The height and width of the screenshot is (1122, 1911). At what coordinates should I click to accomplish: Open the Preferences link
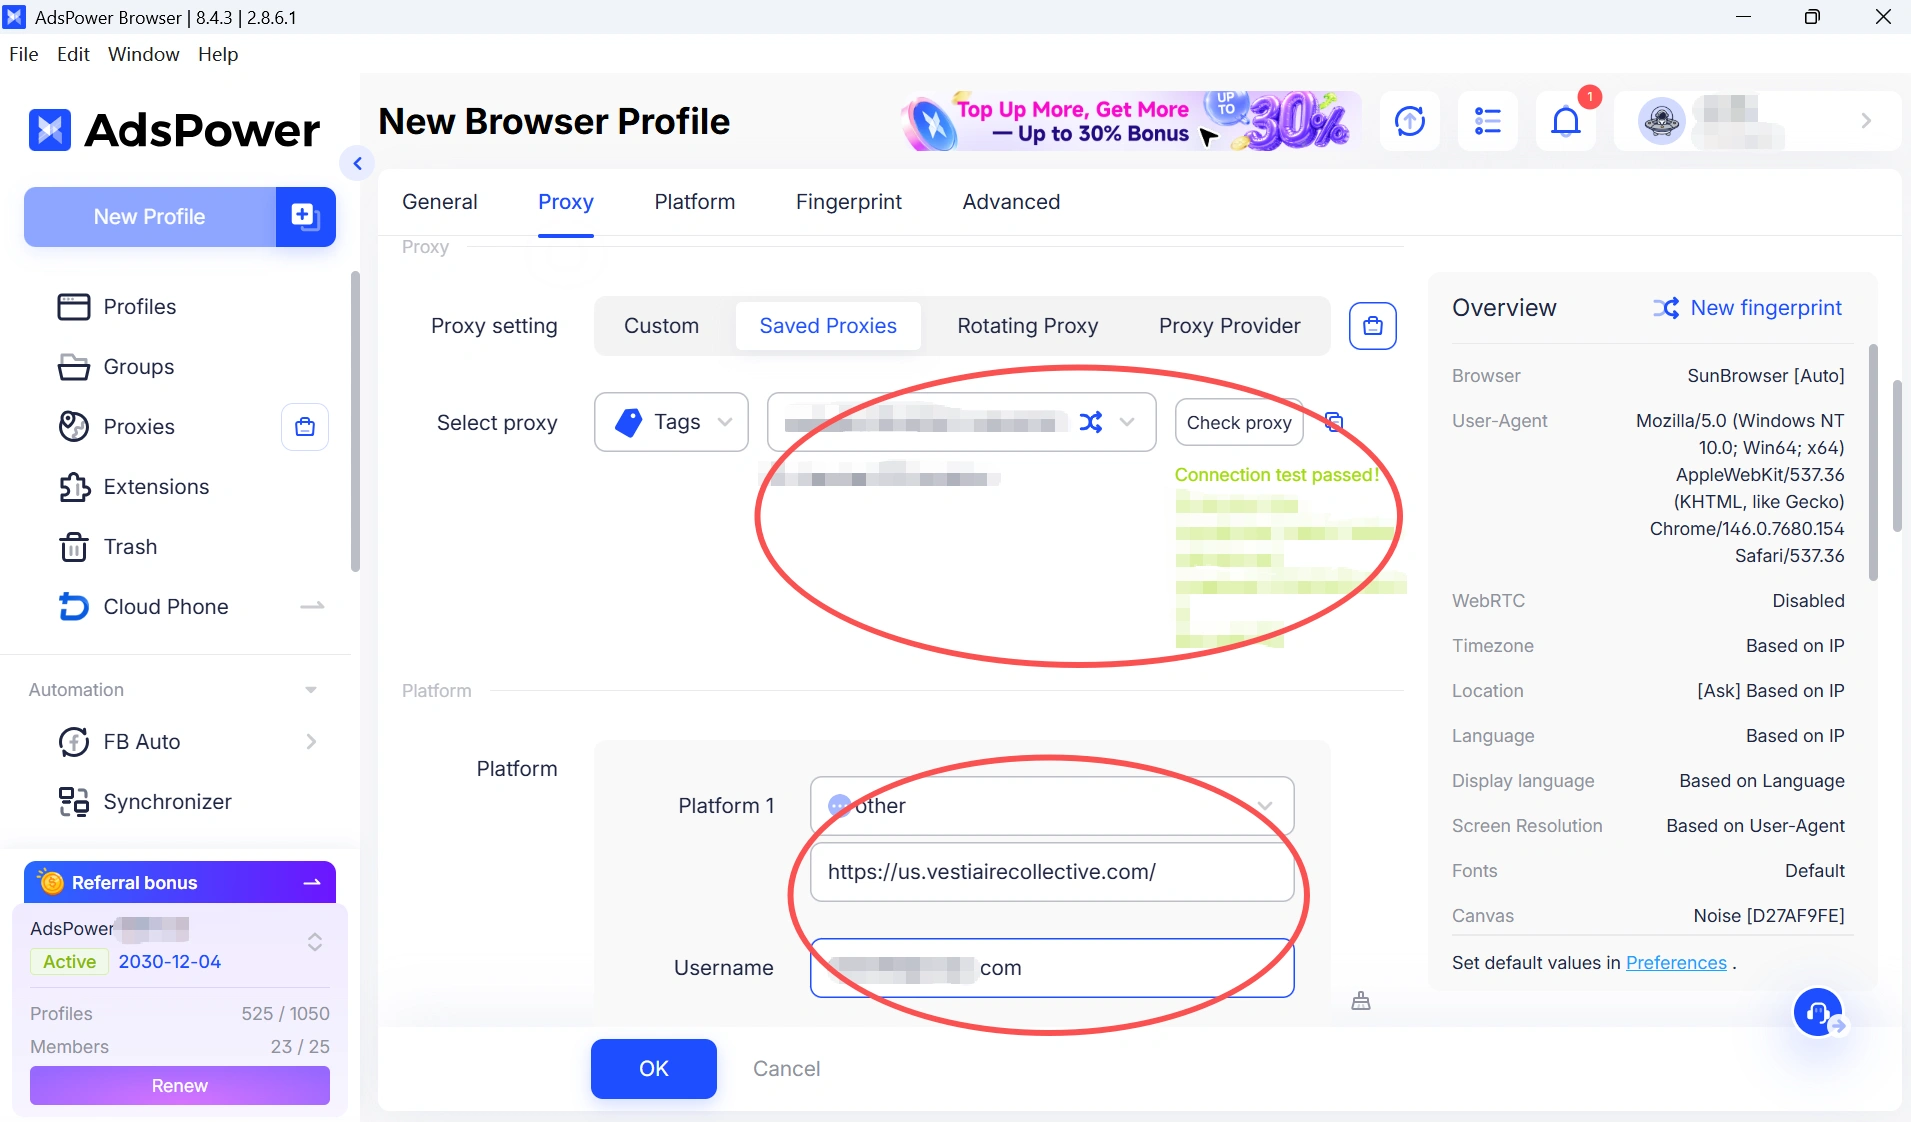pos(1676,963)
